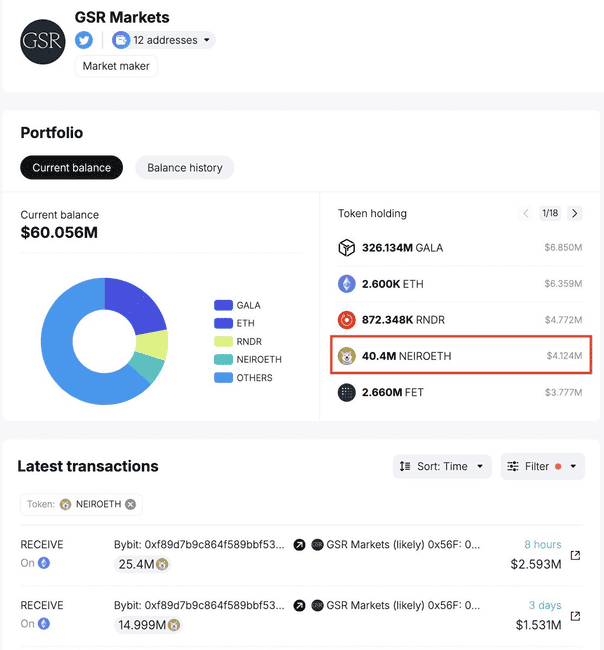Click the GALA legend color swatch
604x650 pixels.
click(222, 305)
